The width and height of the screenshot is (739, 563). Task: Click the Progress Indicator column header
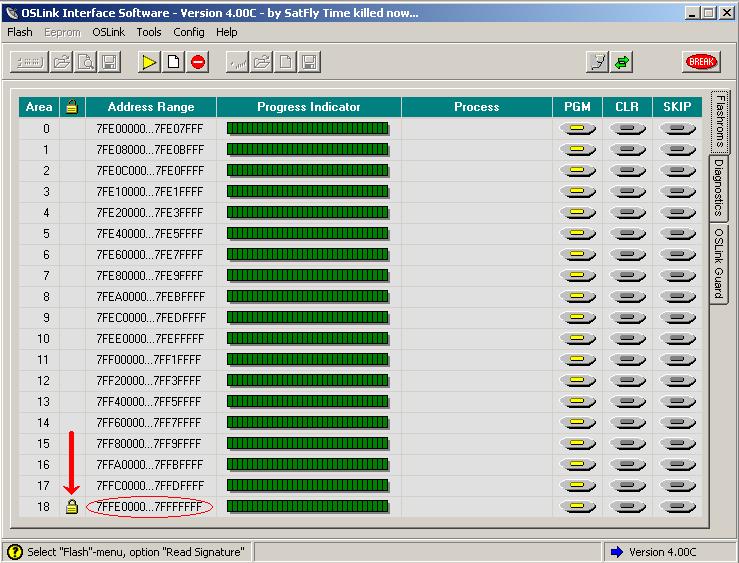pyautogui.click(x=309, y=107)
